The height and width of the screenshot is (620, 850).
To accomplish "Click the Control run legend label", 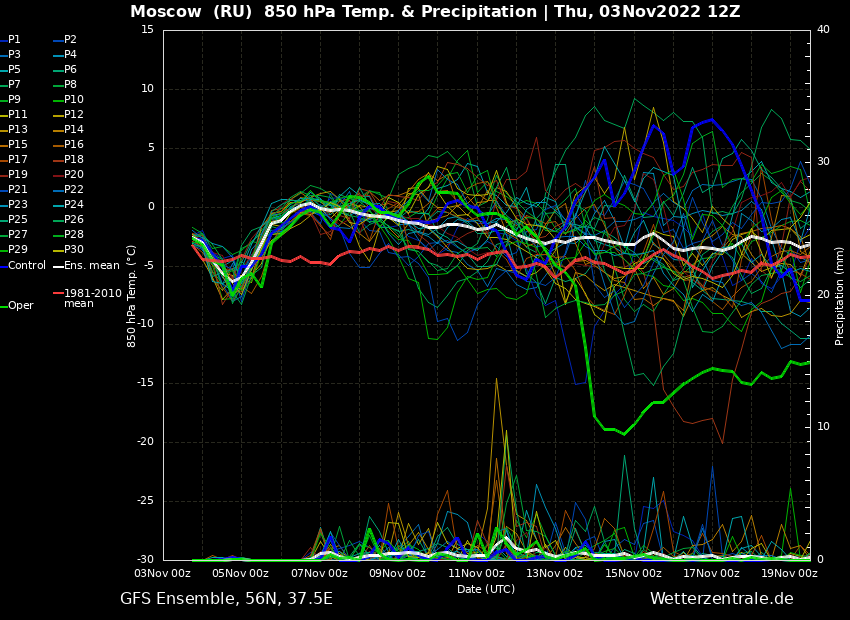I will [x=27, y=265].
